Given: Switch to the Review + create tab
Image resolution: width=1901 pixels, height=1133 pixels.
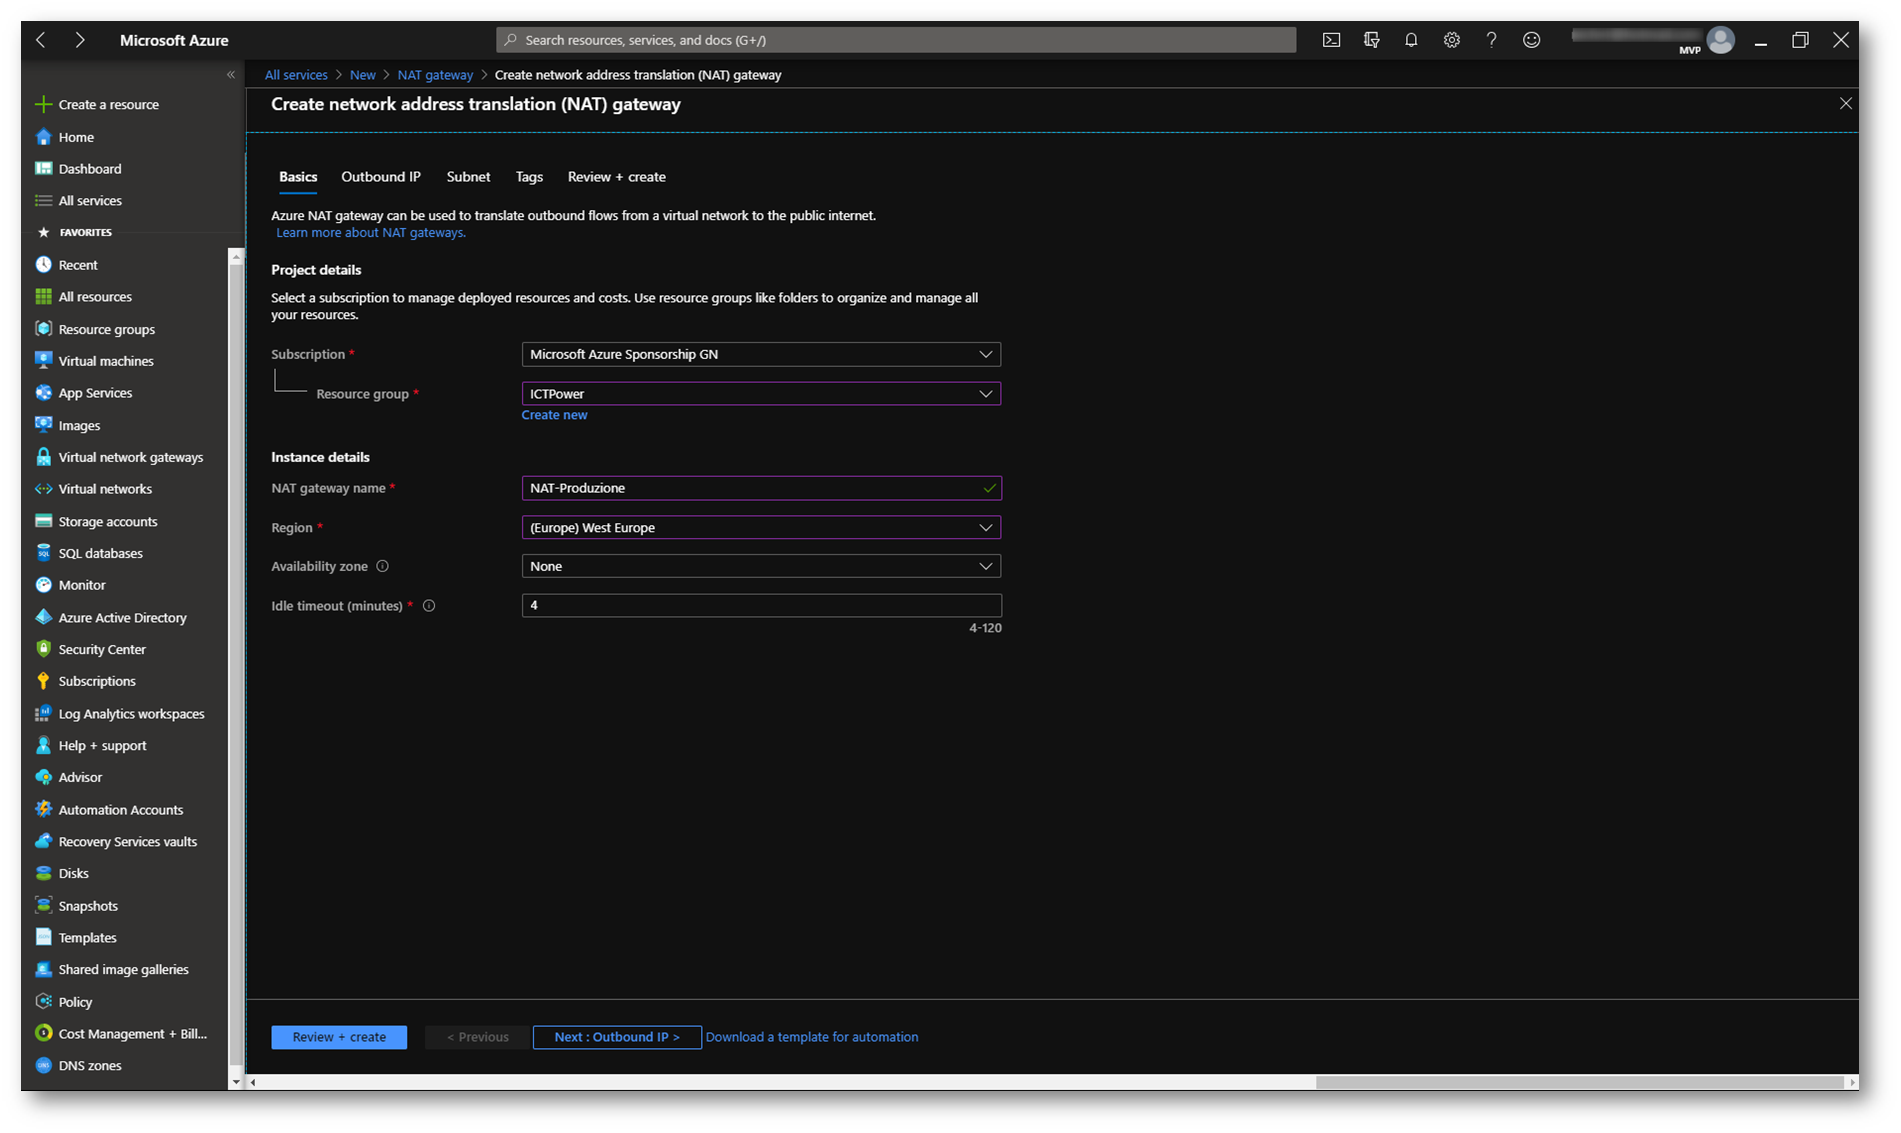Looking at the screenshot, I should pyautogui.click(x=617, y=177).
